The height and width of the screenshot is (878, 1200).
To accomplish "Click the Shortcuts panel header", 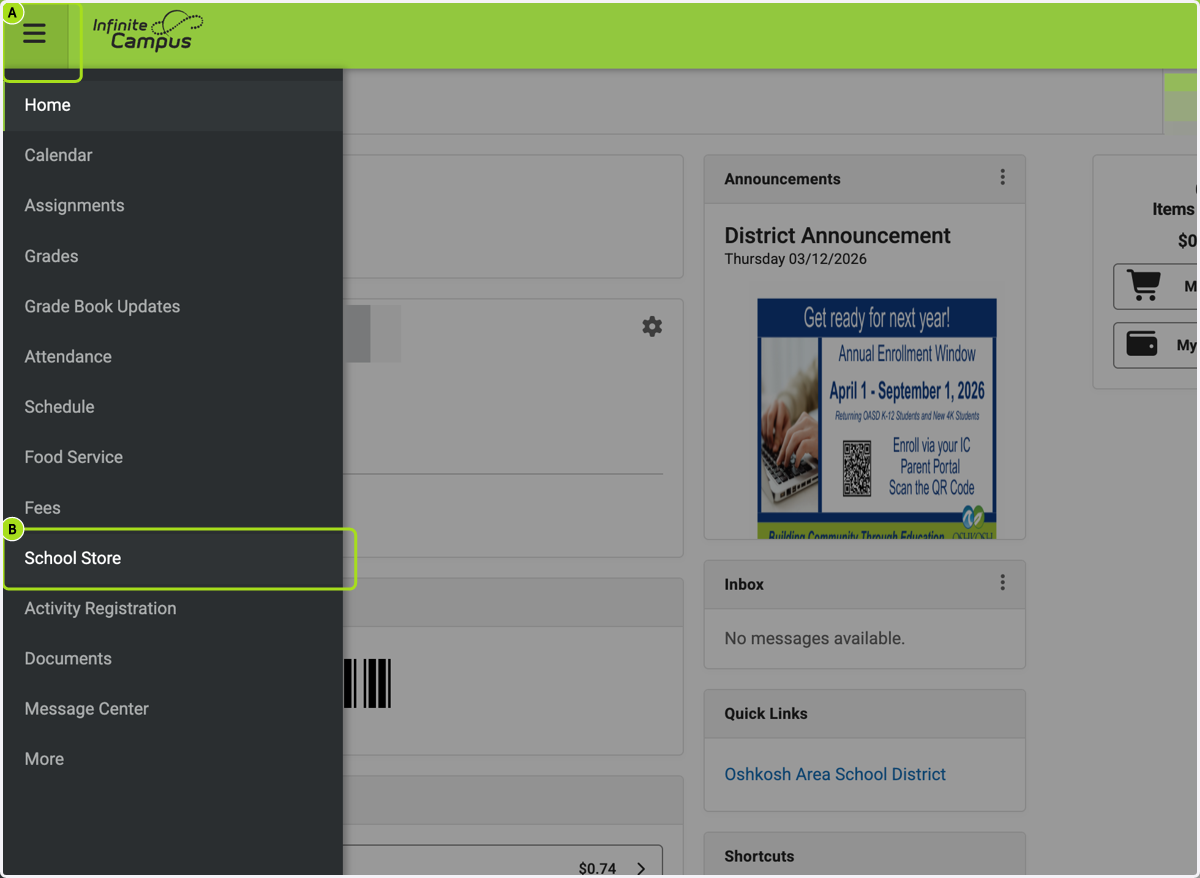I will (865, 856).
